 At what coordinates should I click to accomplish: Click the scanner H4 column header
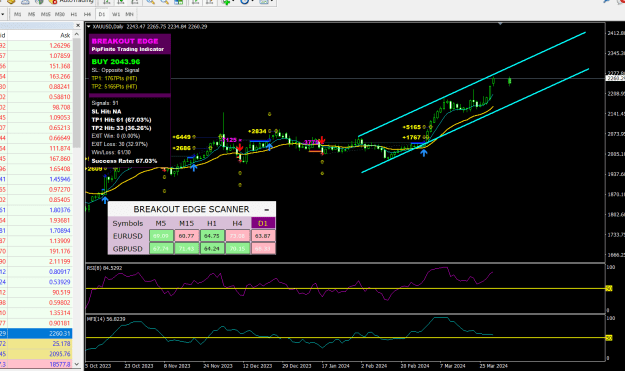coord(237,223)
